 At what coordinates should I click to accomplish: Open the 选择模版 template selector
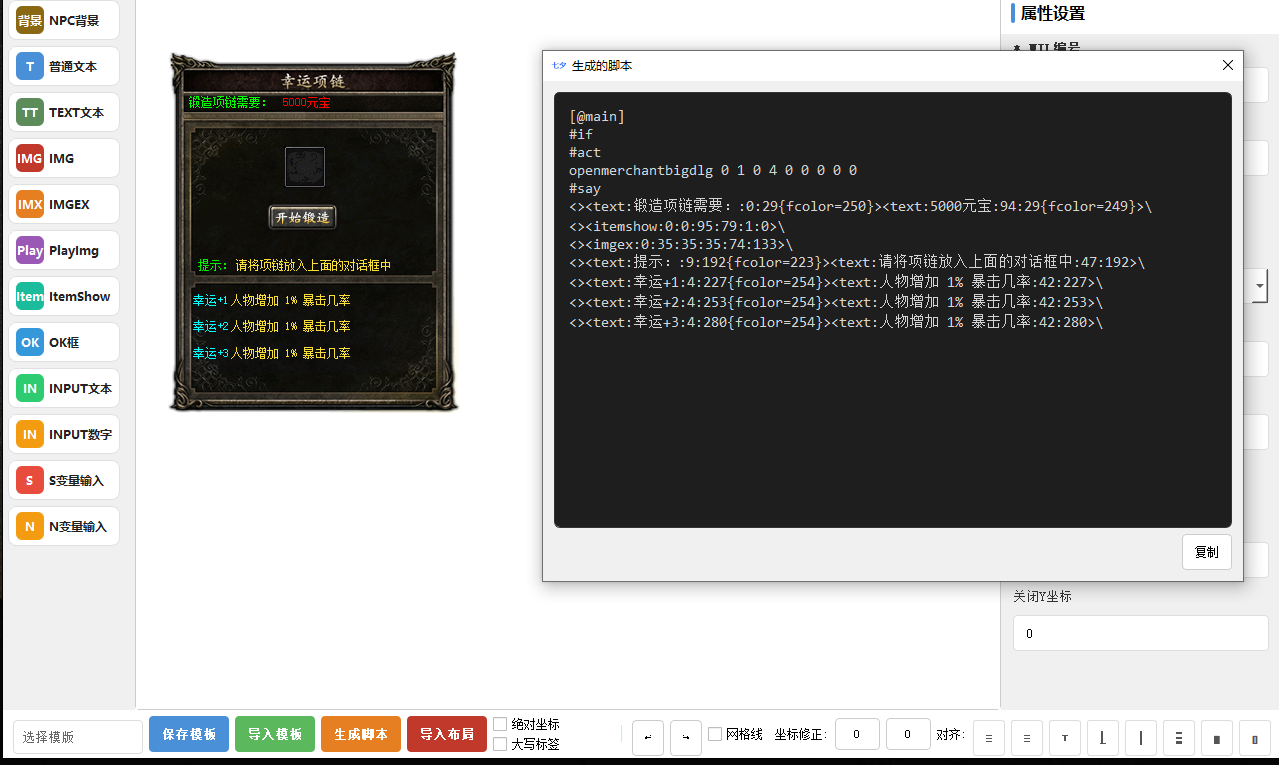pos(78,737)
